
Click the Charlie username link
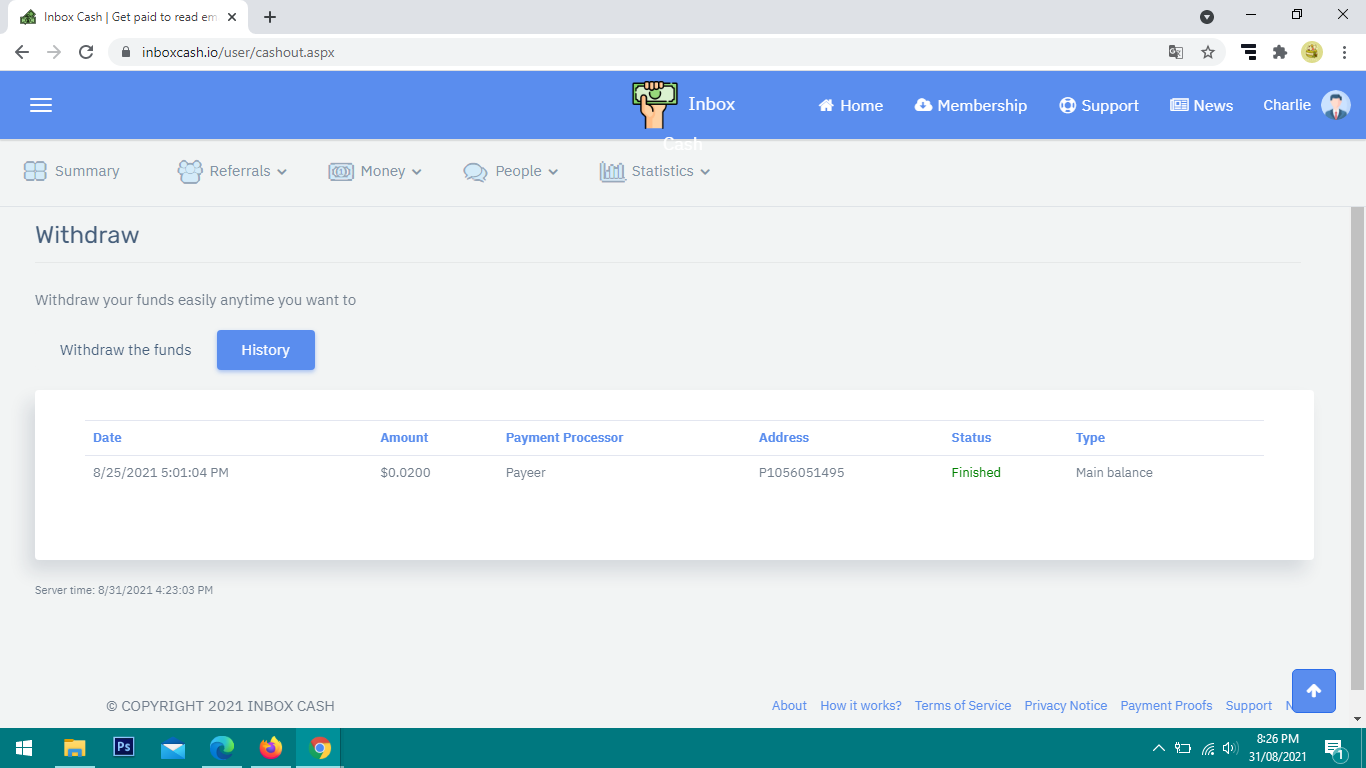pyautogui.click(x=1287, y=105)
